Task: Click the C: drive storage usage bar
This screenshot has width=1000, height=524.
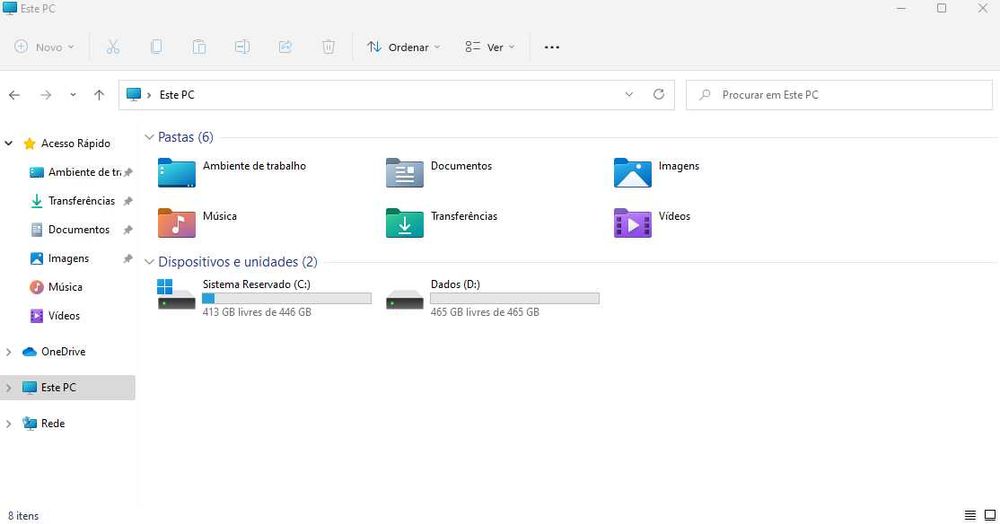Action: coord(286,298)
